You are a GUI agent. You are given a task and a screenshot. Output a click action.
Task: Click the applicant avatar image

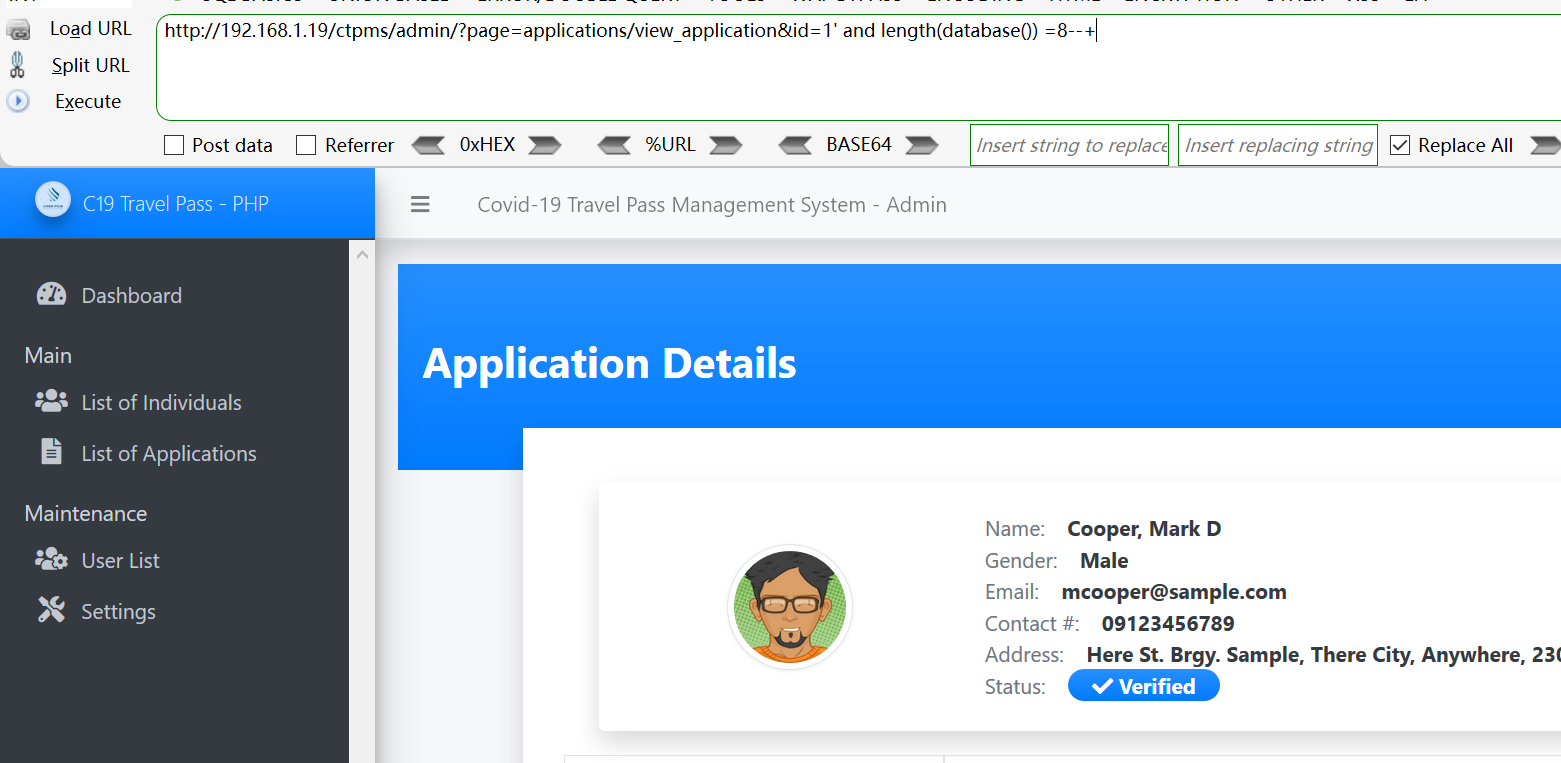[x=790, y=607]
